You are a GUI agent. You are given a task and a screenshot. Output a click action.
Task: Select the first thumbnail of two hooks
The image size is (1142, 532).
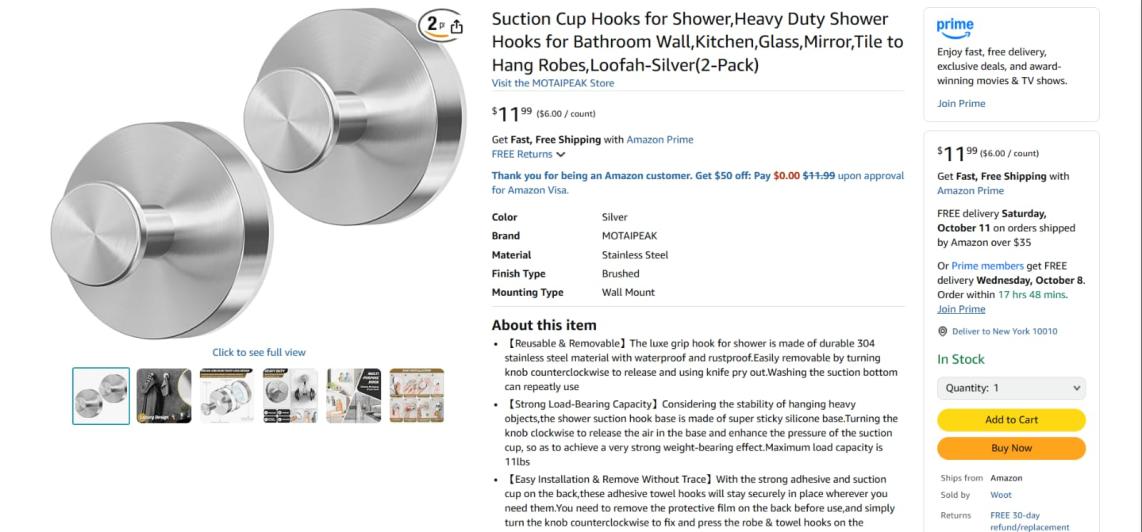(x=101, y=396)
